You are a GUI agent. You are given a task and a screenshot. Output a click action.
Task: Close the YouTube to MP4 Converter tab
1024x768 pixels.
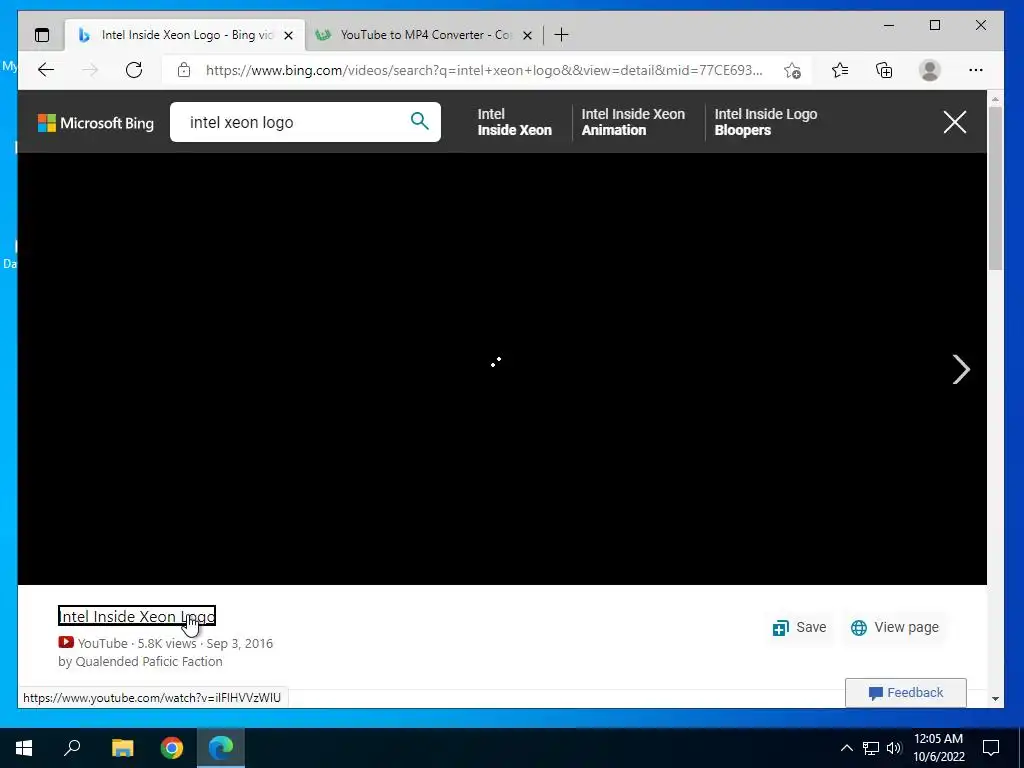(527, 35)
